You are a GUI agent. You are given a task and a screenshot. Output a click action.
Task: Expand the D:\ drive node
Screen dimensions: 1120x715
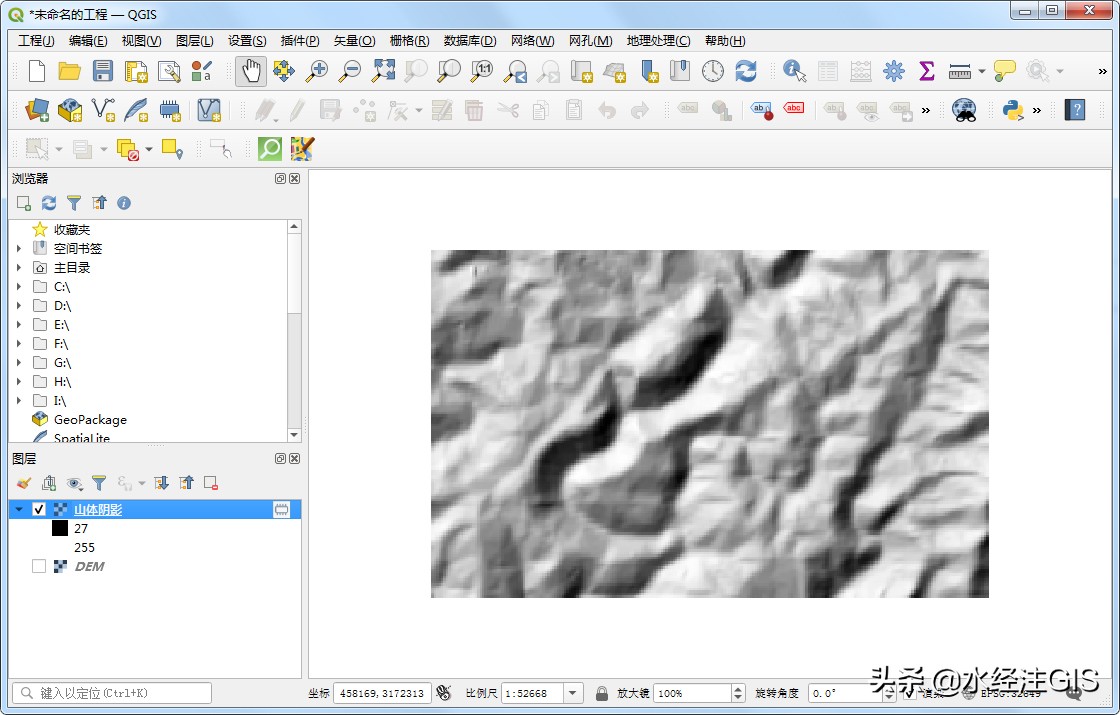pos(19,306)
